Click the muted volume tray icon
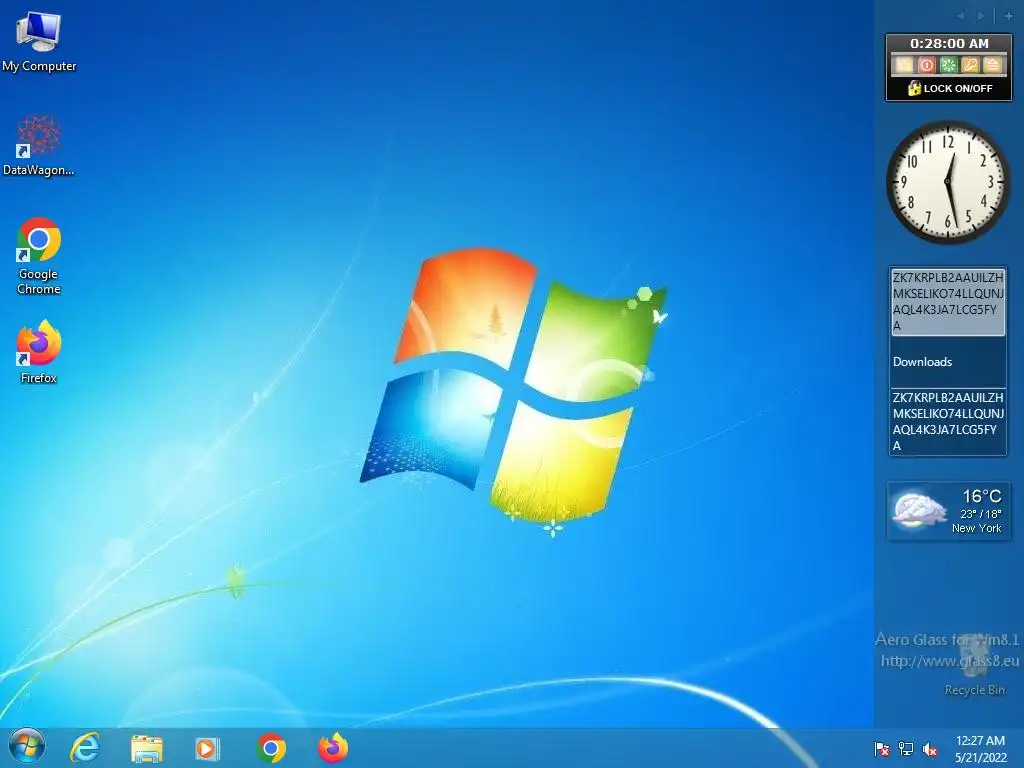This screenshot has width=1024, height=768. point(930,749)
